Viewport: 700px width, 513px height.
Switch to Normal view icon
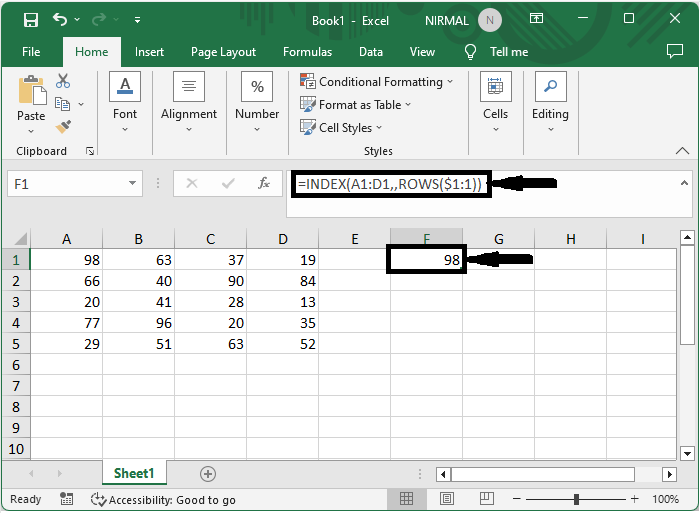click(x=406, y=498)
